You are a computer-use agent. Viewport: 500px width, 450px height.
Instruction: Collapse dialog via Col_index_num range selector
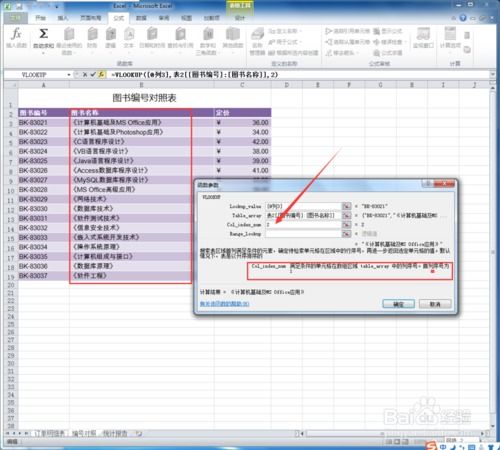(x=346, y=225)
